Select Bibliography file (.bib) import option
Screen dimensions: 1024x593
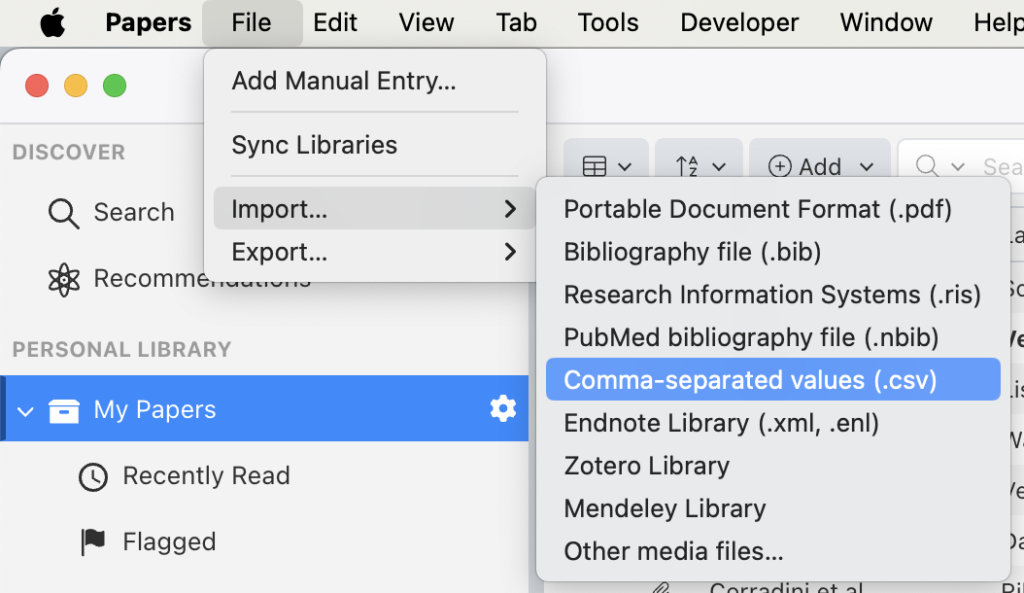coord(692,252)
